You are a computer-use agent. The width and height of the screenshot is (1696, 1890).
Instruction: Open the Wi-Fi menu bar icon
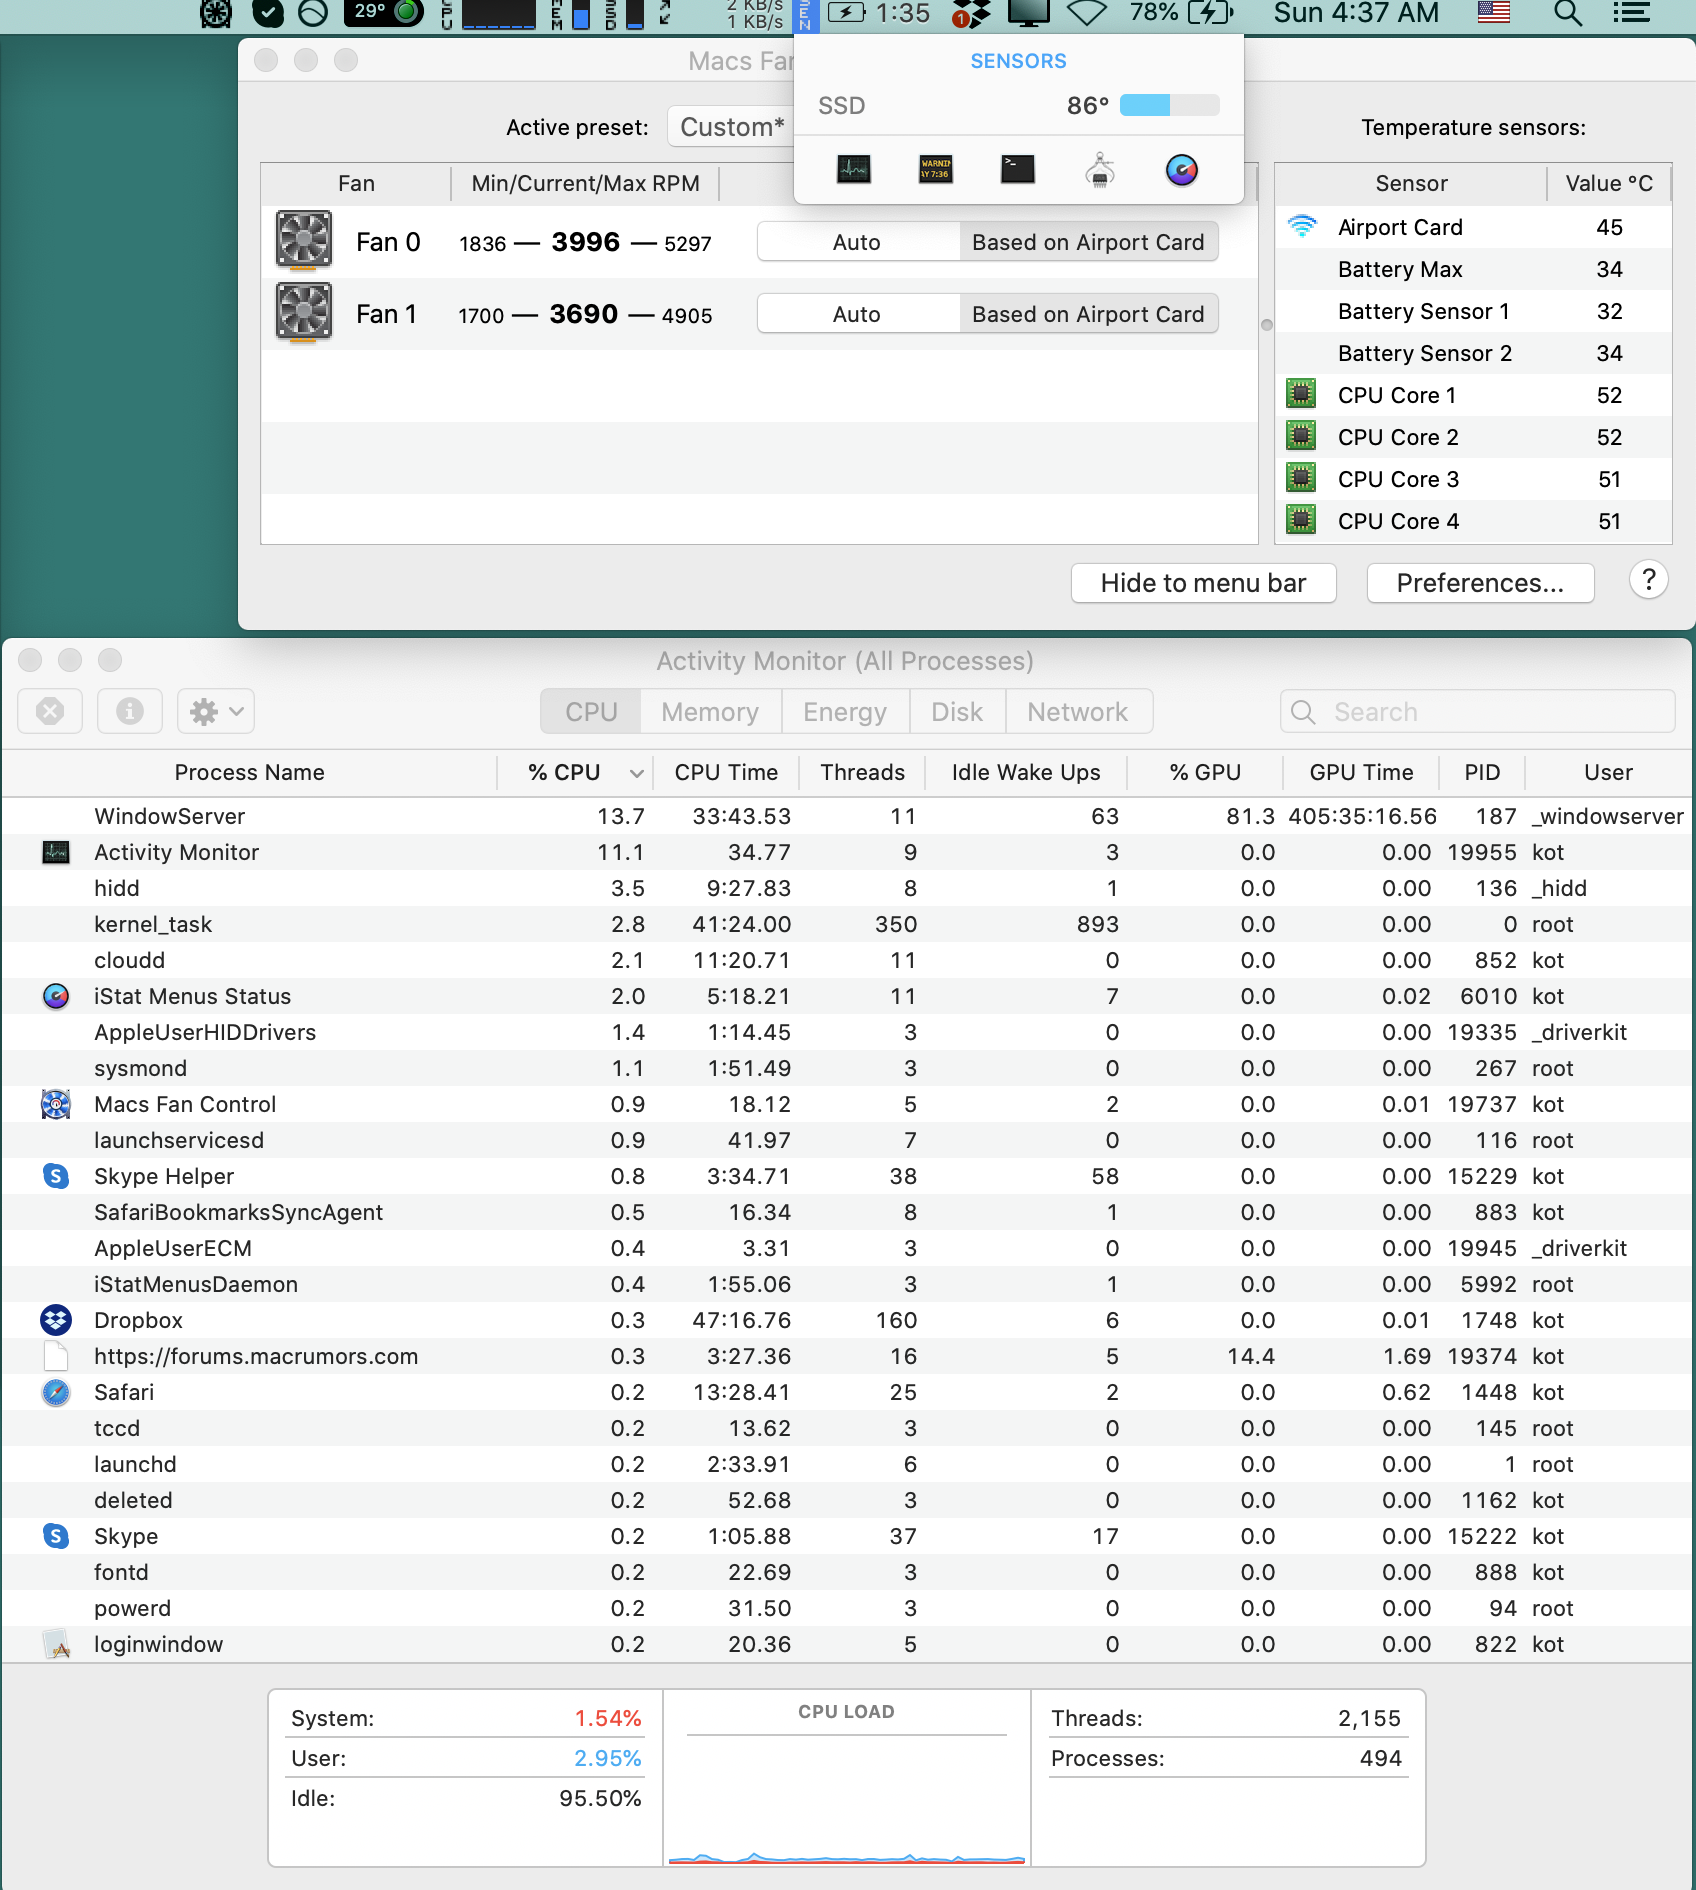click(x=1087, y=13)
